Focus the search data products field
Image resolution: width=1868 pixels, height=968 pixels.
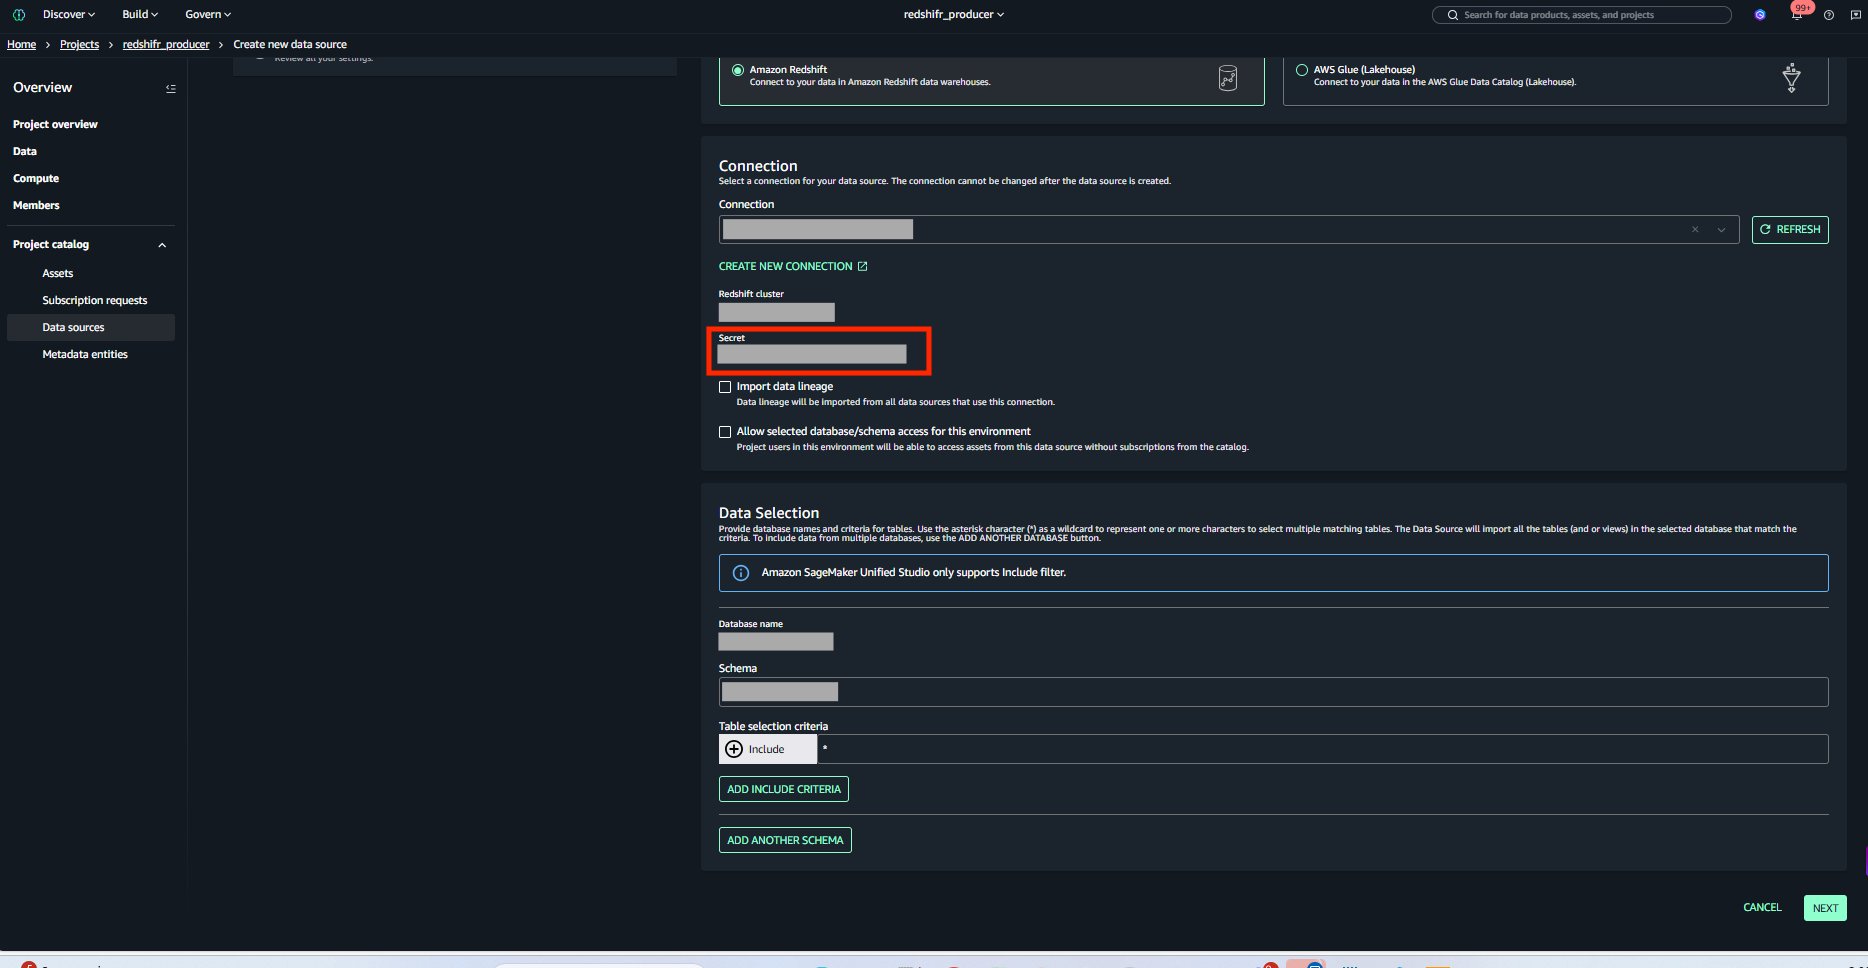(x=1582, y=15)
